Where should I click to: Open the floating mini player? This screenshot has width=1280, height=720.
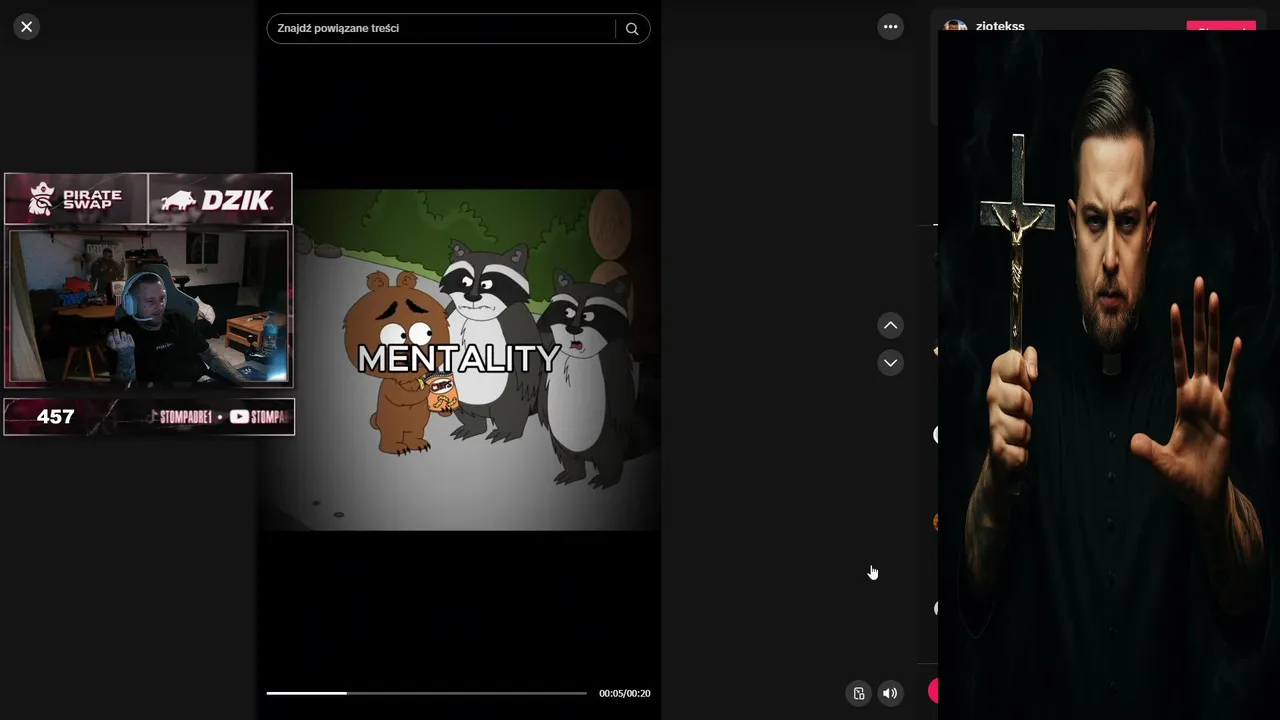tap(858, 693)
